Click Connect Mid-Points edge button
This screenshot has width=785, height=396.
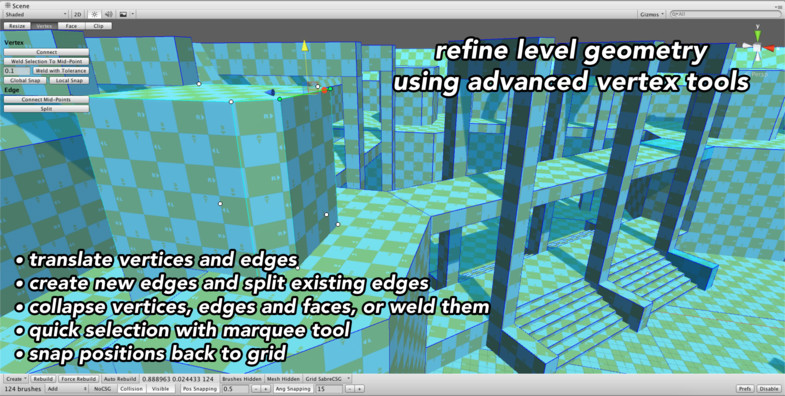click(47, 100)
